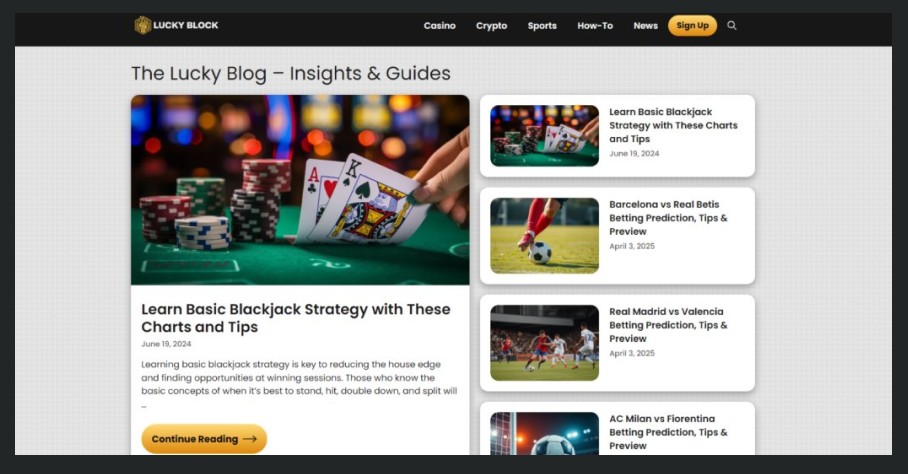This screenshot has height=474, width=908.
Task: Open the small blackjack strategy thumbnail
Action: click(x=544, y=135)
